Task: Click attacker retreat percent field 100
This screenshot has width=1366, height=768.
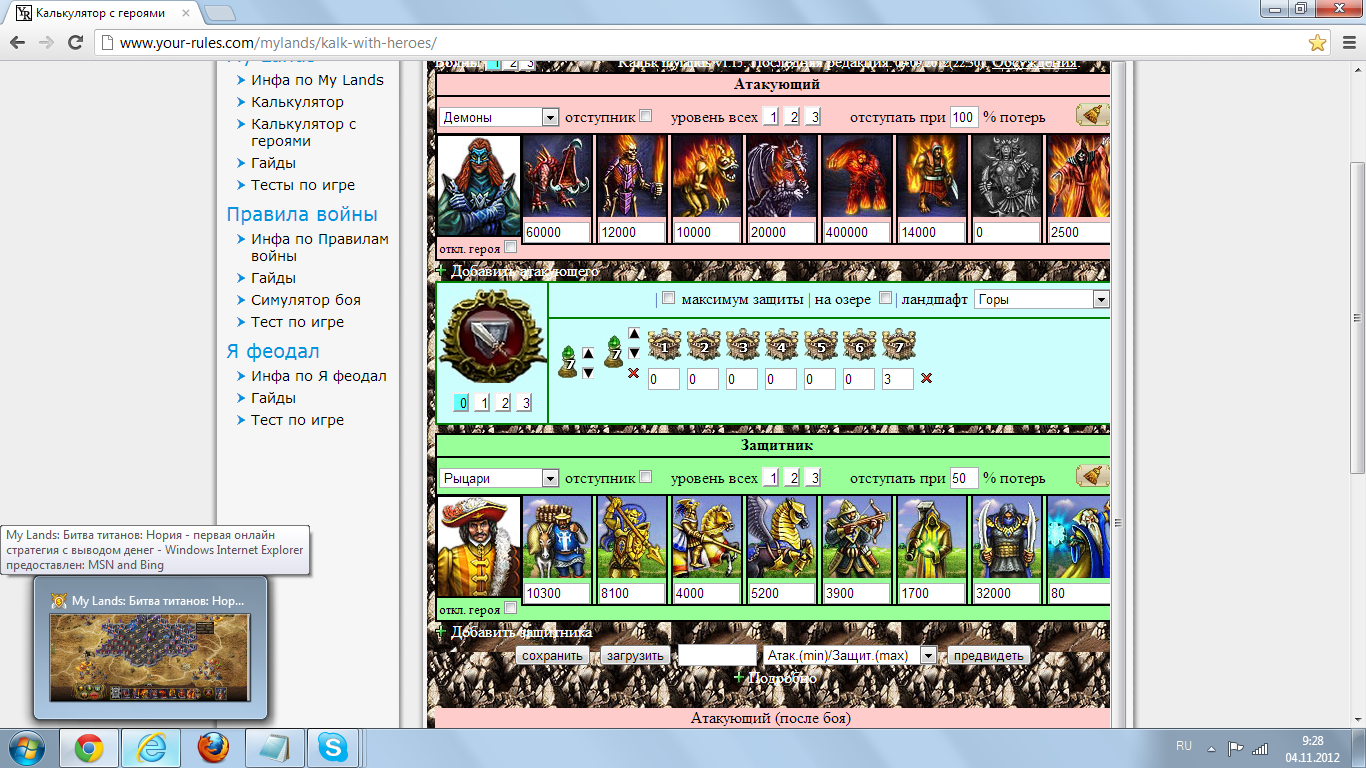Action: 964,117
